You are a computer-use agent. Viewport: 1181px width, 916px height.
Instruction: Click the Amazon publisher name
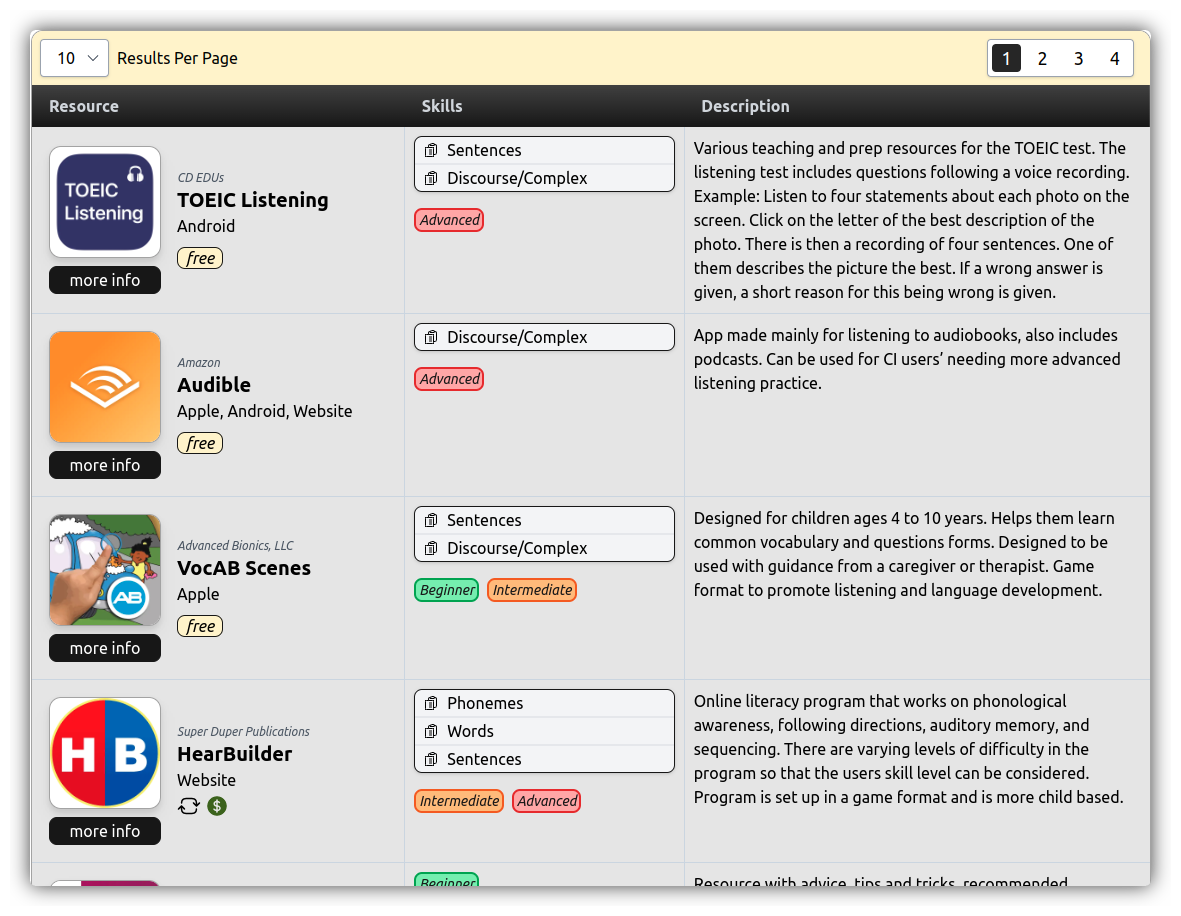click(x=199, y=362)
